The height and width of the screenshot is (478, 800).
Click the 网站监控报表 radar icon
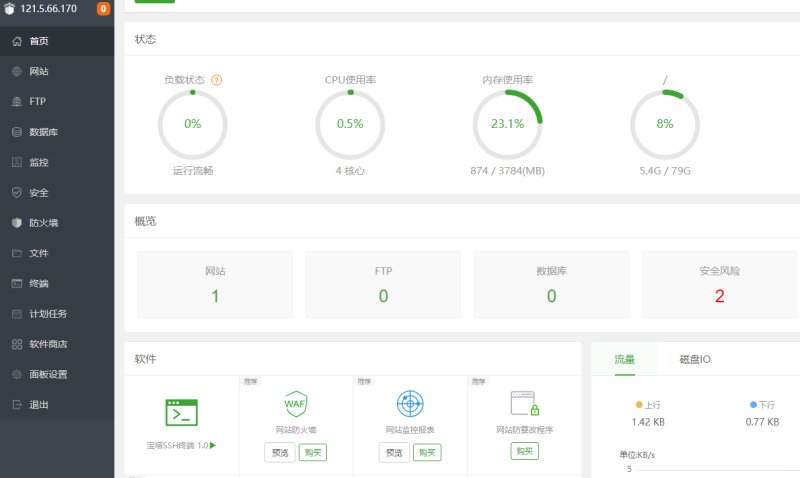coord(410,404)
